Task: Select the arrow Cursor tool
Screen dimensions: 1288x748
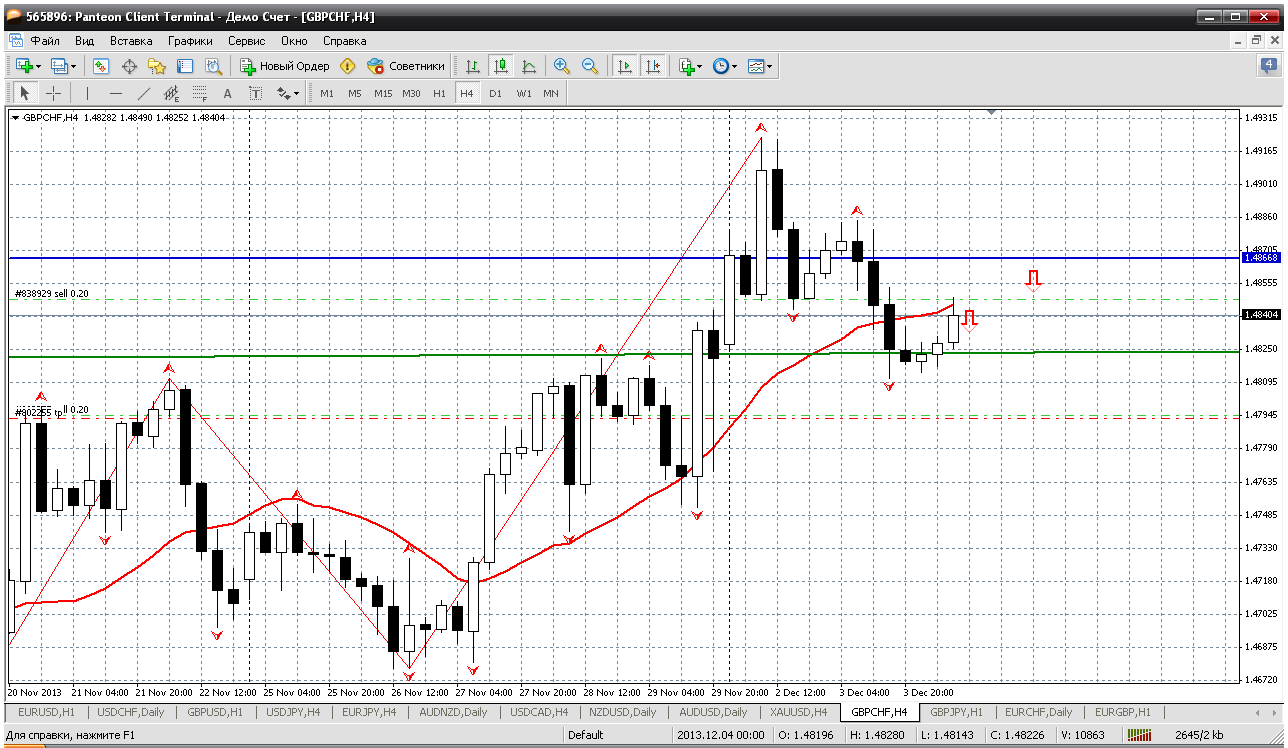Action: coord(25,93)
